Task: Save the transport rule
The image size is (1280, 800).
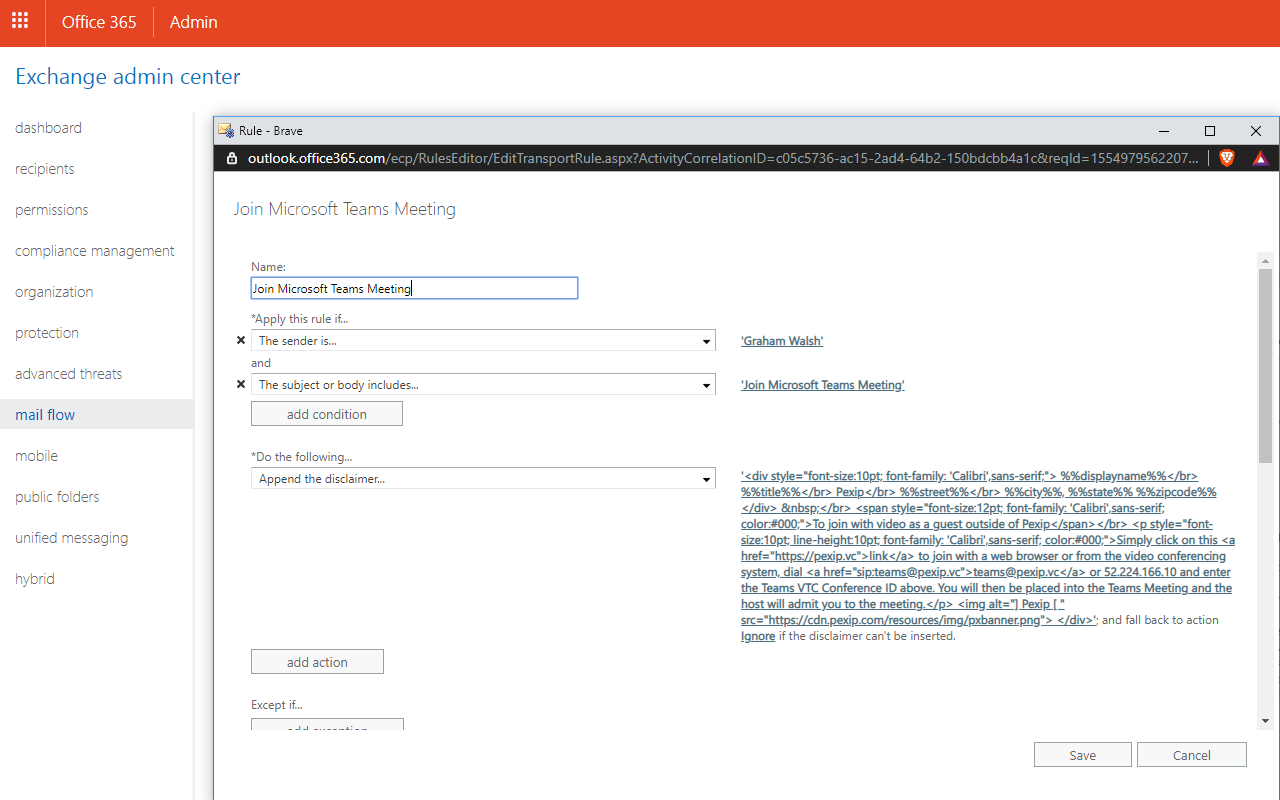Action: pos(1083,754)
